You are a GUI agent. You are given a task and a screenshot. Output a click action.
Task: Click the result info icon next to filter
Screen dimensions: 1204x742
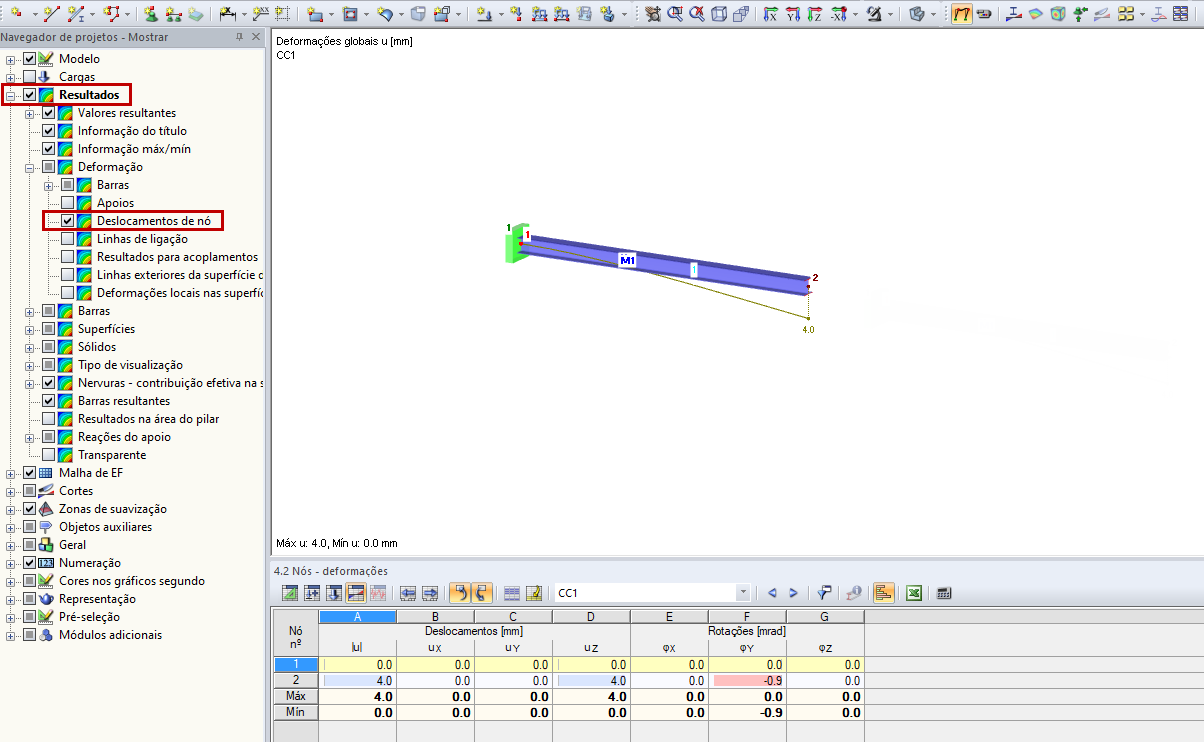(x=855, y=592)
